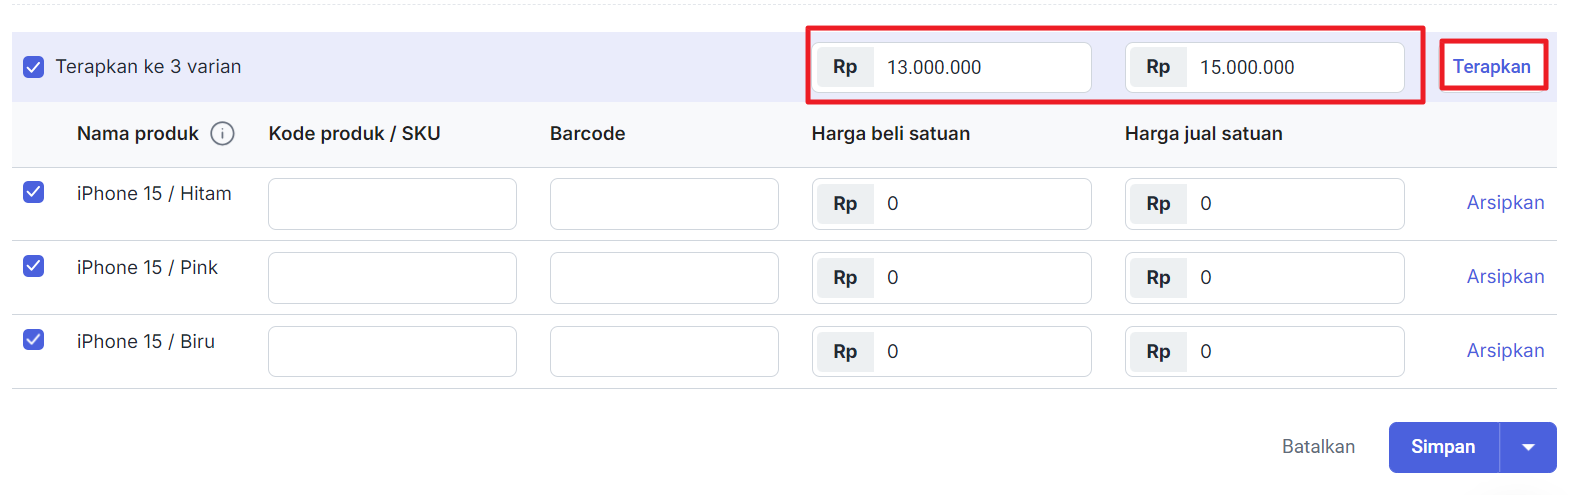
Task: Archive the iPhone 15 / Biru variant
Action: click(x=1505, y=351)
